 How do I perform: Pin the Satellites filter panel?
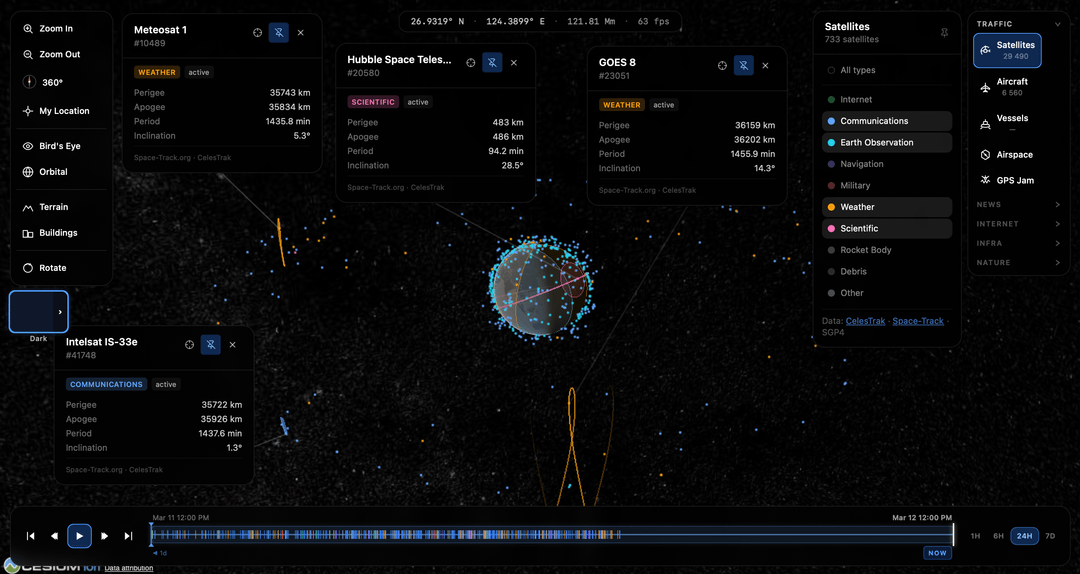point(944,33)
